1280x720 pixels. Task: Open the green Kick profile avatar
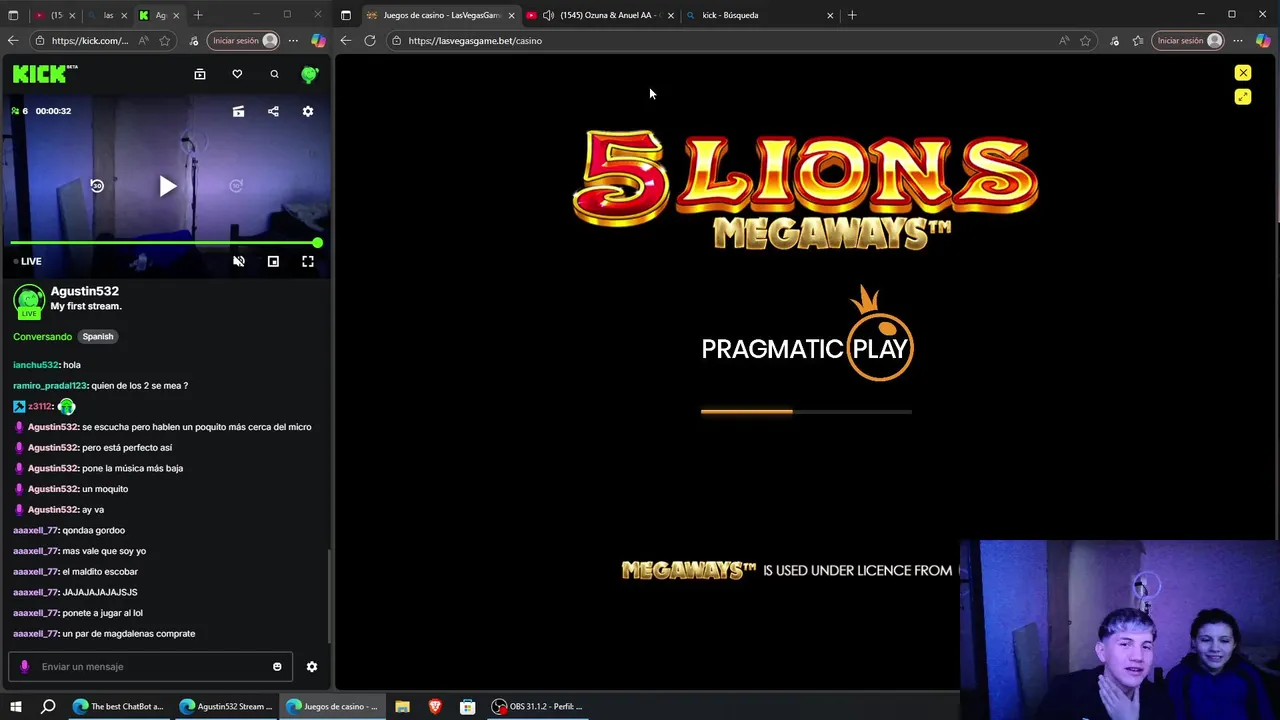point(310,74)
